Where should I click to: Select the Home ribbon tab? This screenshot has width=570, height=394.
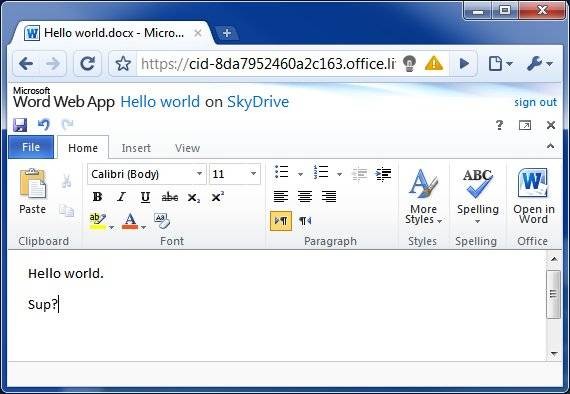point(83,148)
